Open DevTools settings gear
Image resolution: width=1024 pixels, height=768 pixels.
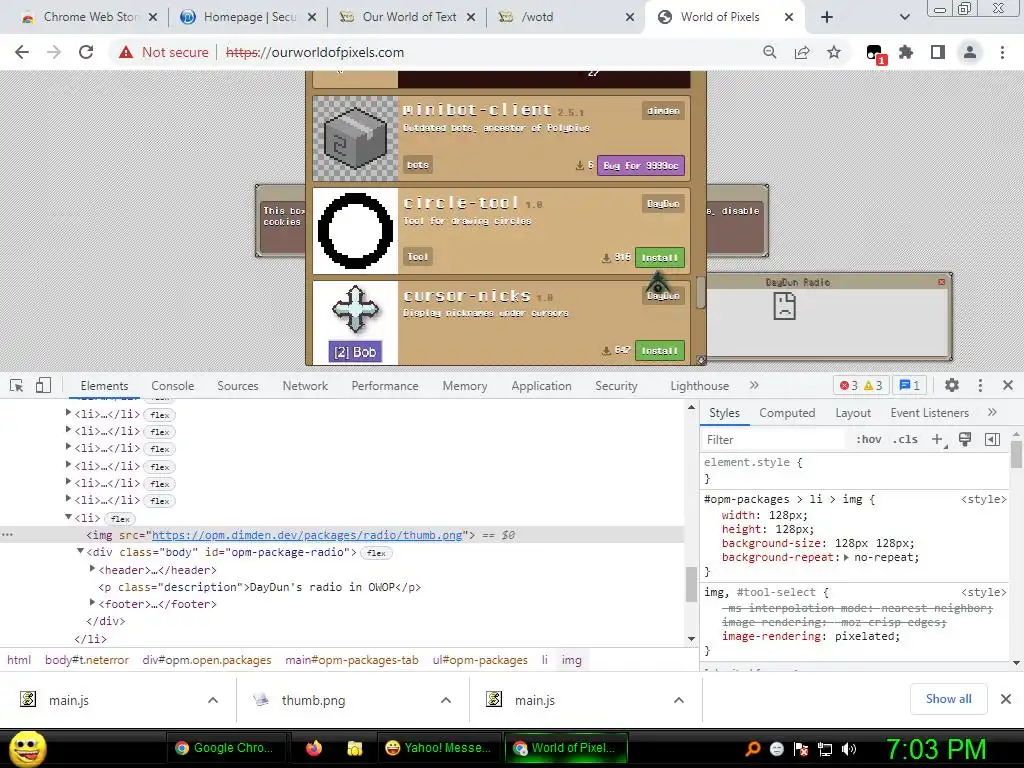click(x=952, y=385)
